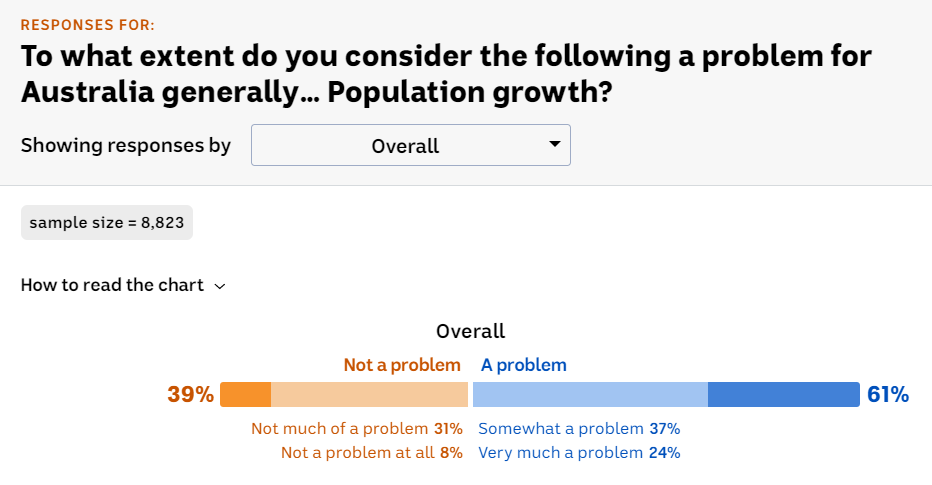Viewport: 932px width, 485px height.
Task: Click the chevron after How to read the chart
Action: coord(220,286)
